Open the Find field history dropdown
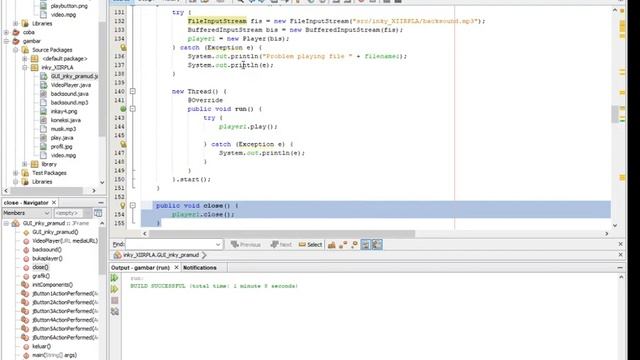 (x=218, y=244)
